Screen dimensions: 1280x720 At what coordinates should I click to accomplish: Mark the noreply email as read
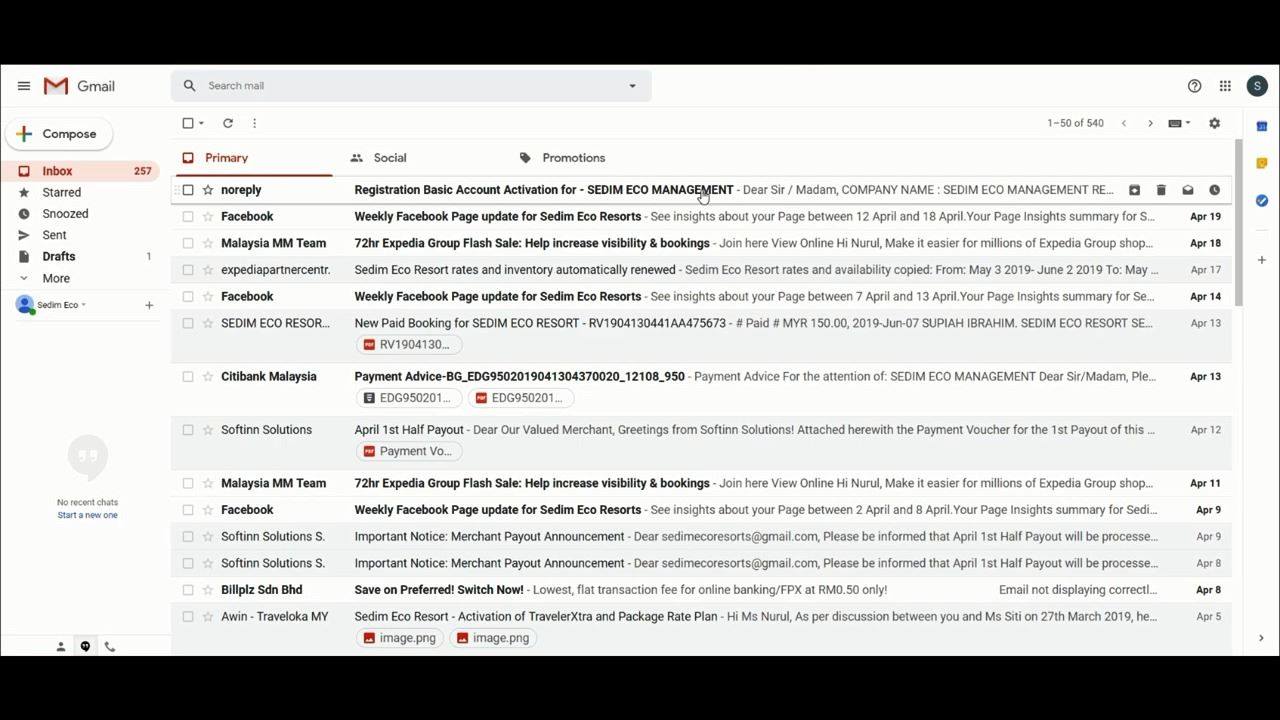(x=1188, y=190)
